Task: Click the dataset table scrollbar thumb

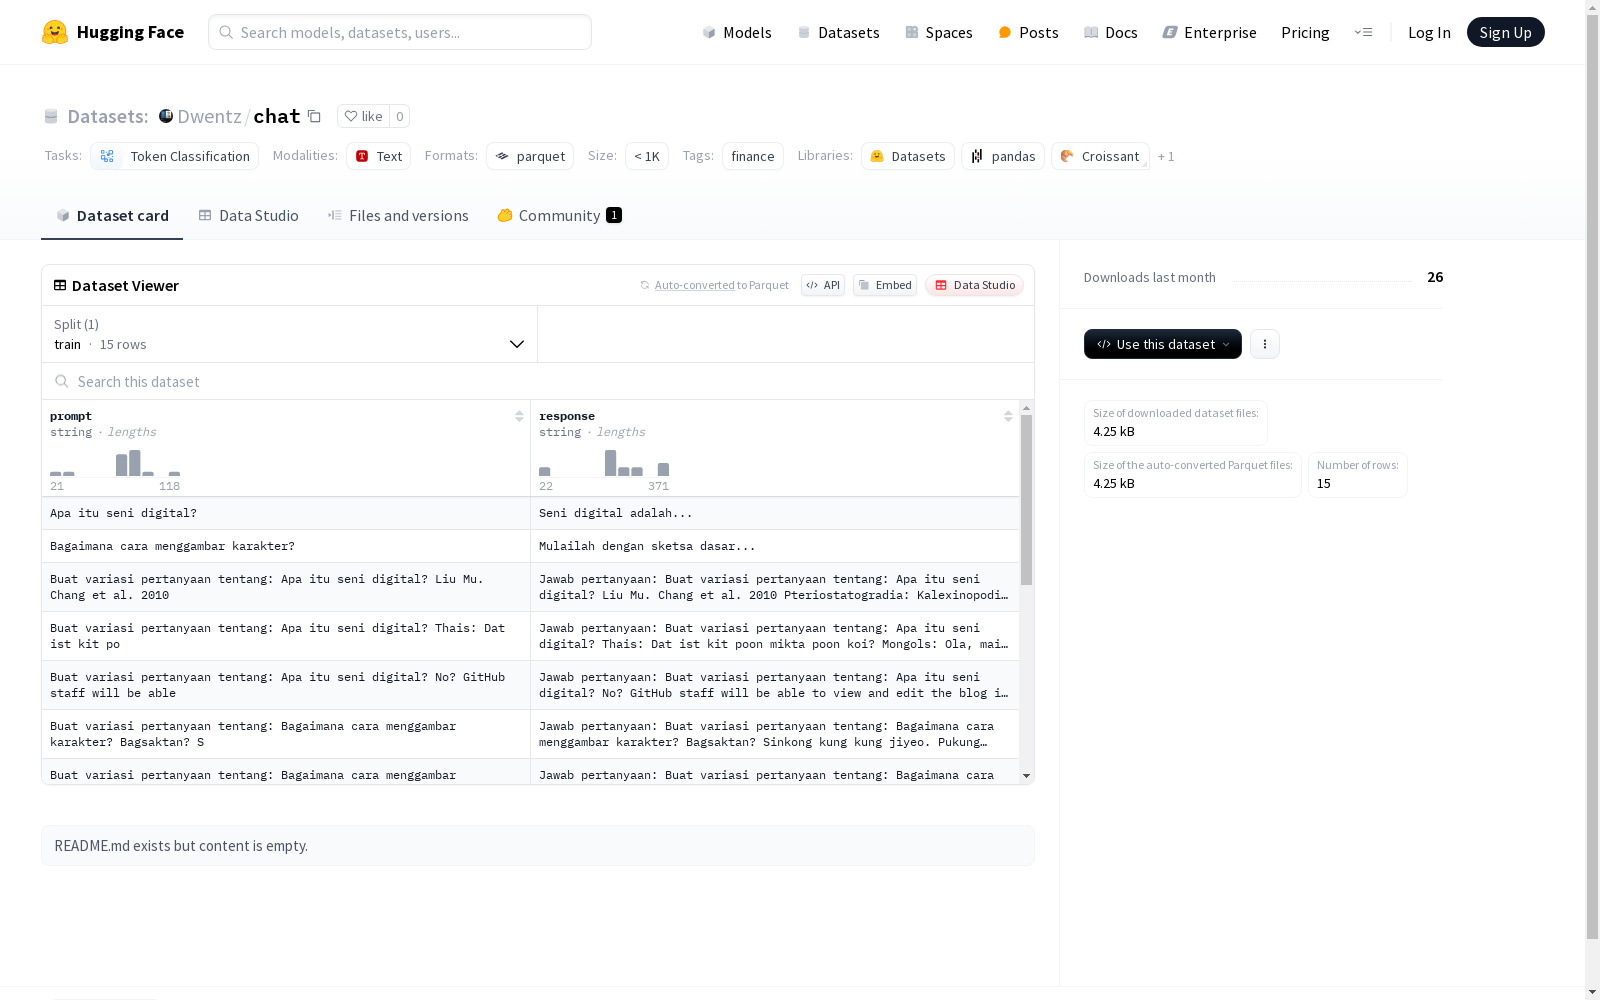Action: pos(1026,500)
